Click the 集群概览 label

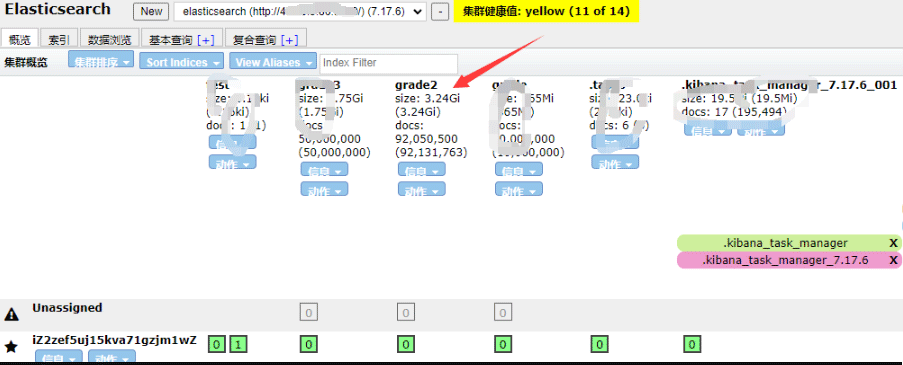[x=26, y=62]
